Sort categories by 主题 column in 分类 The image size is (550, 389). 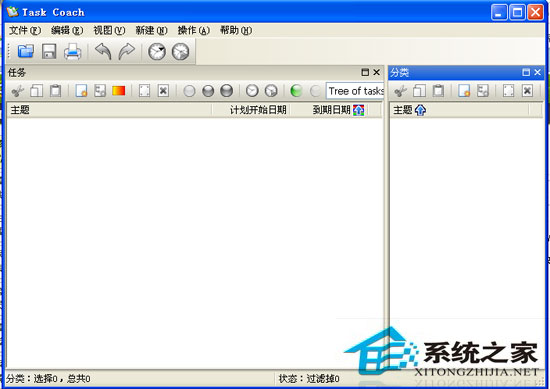point(459,110)
